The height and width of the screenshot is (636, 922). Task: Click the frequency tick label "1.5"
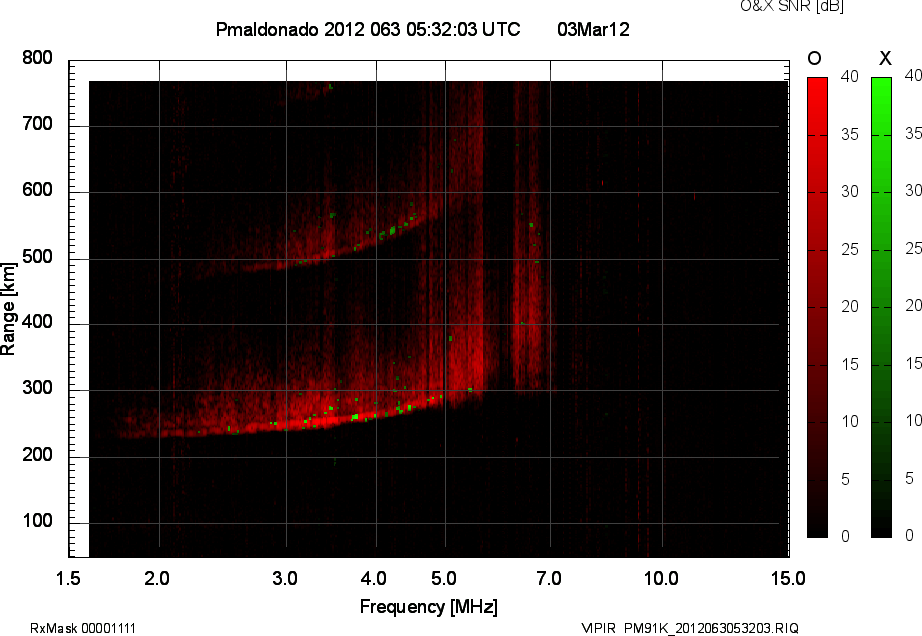(x=68, y=578)
